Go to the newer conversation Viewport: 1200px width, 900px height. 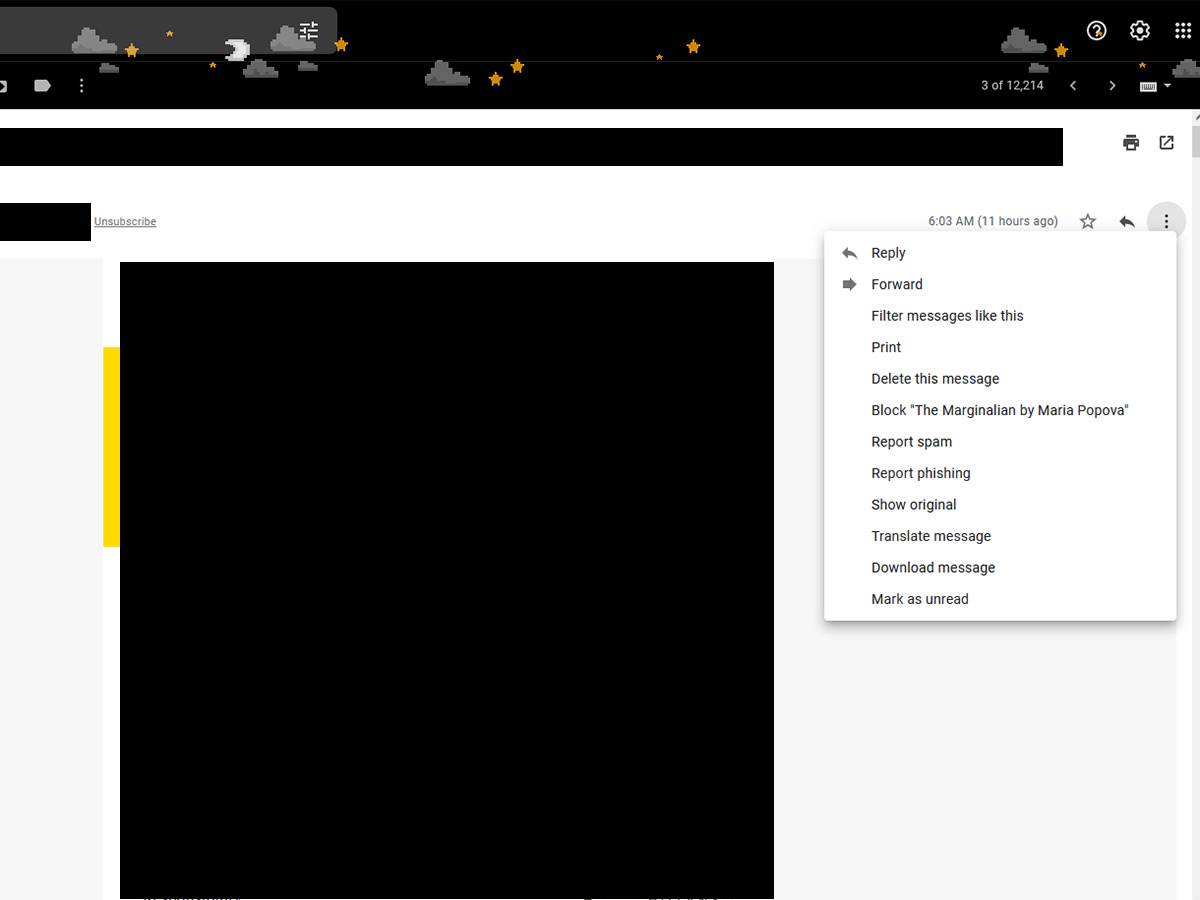[1073, 86]
